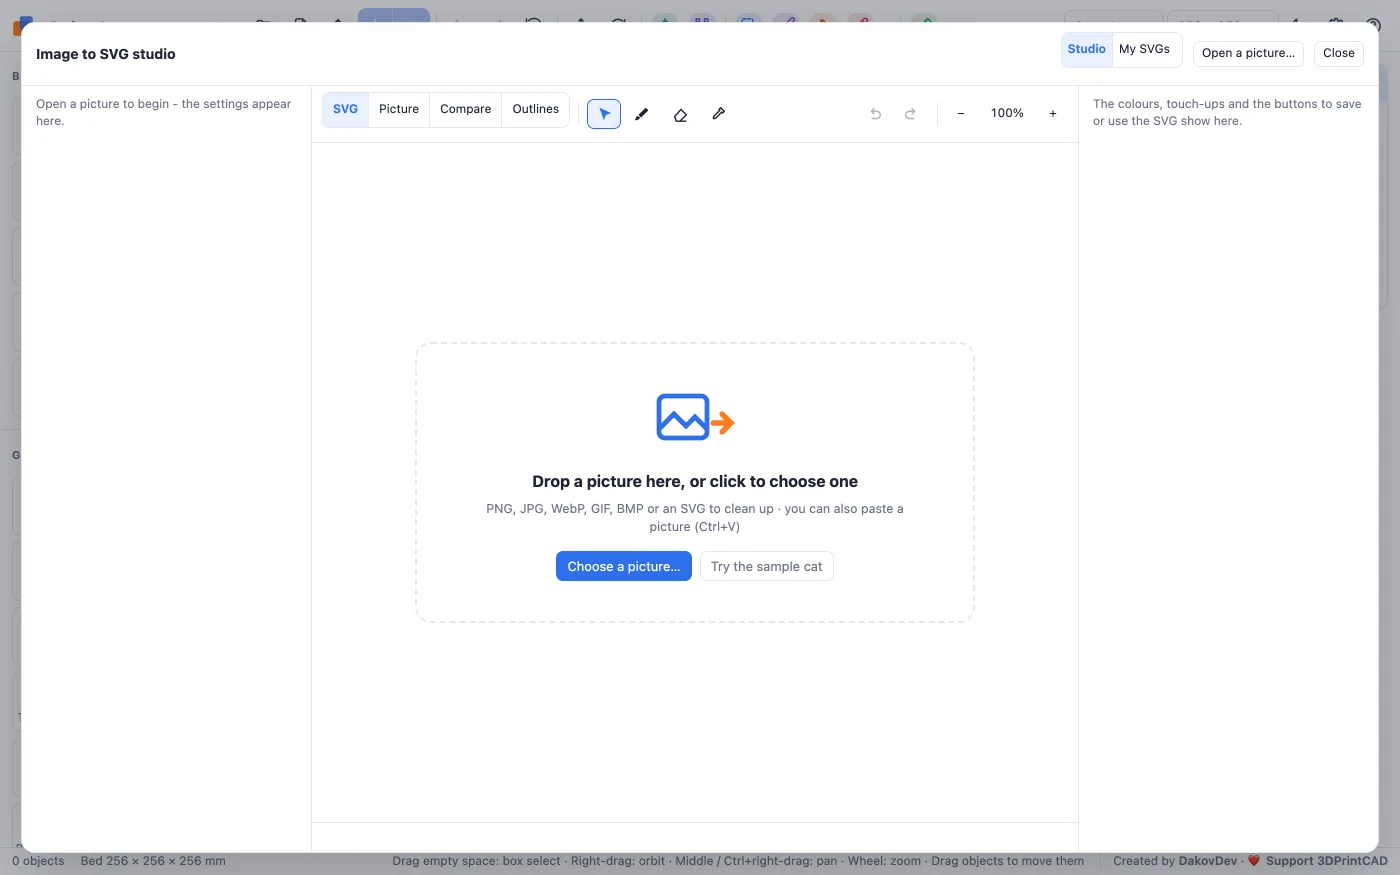Image resolution: width=1400 pixels, height=875 pixels.
Task: Click the 100% zoom level value
Action: coord(1007,114)
